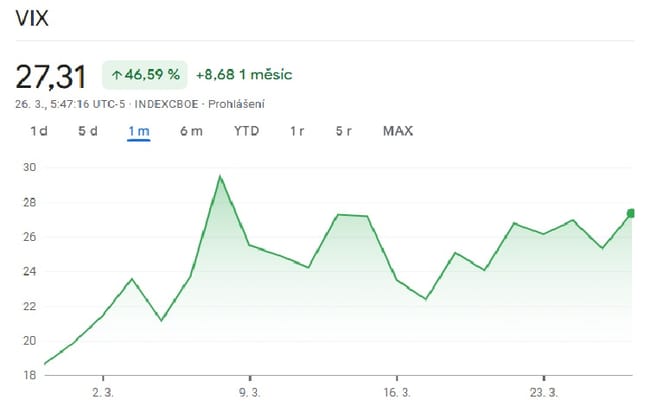Screen dimensions: 650x405
Task: Click the green endpoint dot on chart
Action: click(x=631, y=212)
